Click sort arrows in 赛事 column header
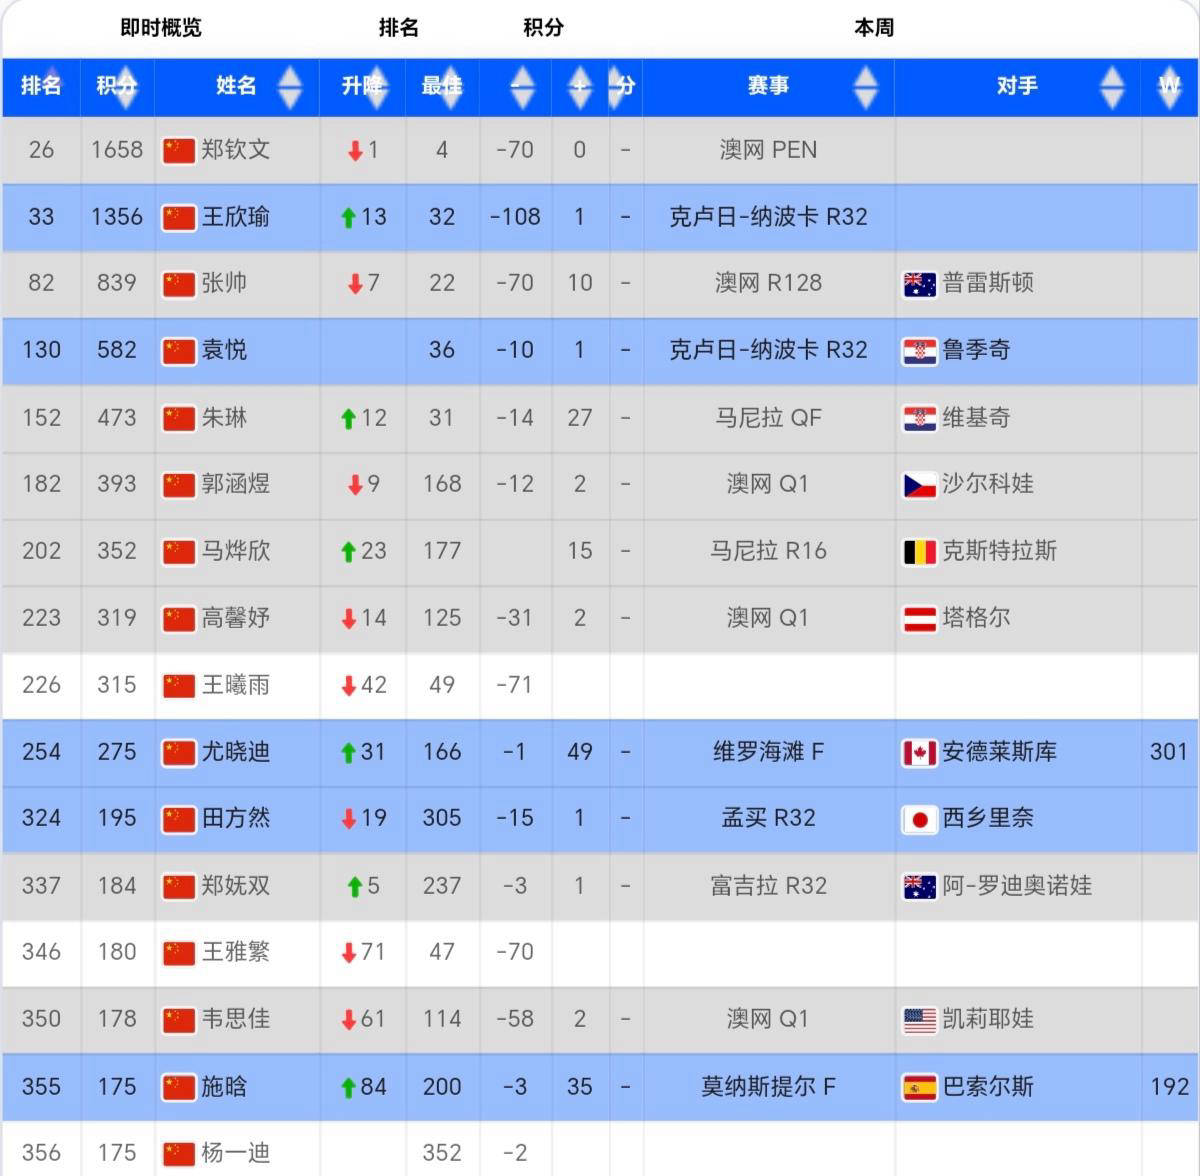 865,87
